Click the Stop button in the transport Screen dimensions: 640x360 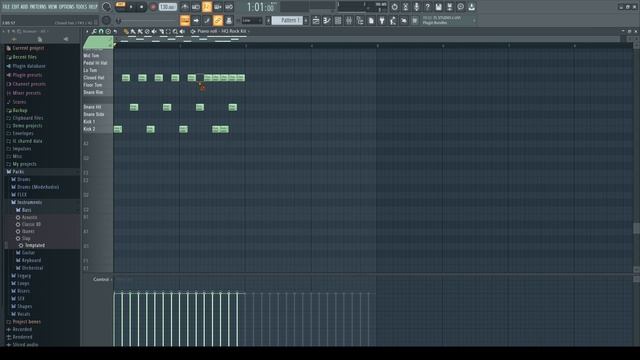(x=142, y=7)
